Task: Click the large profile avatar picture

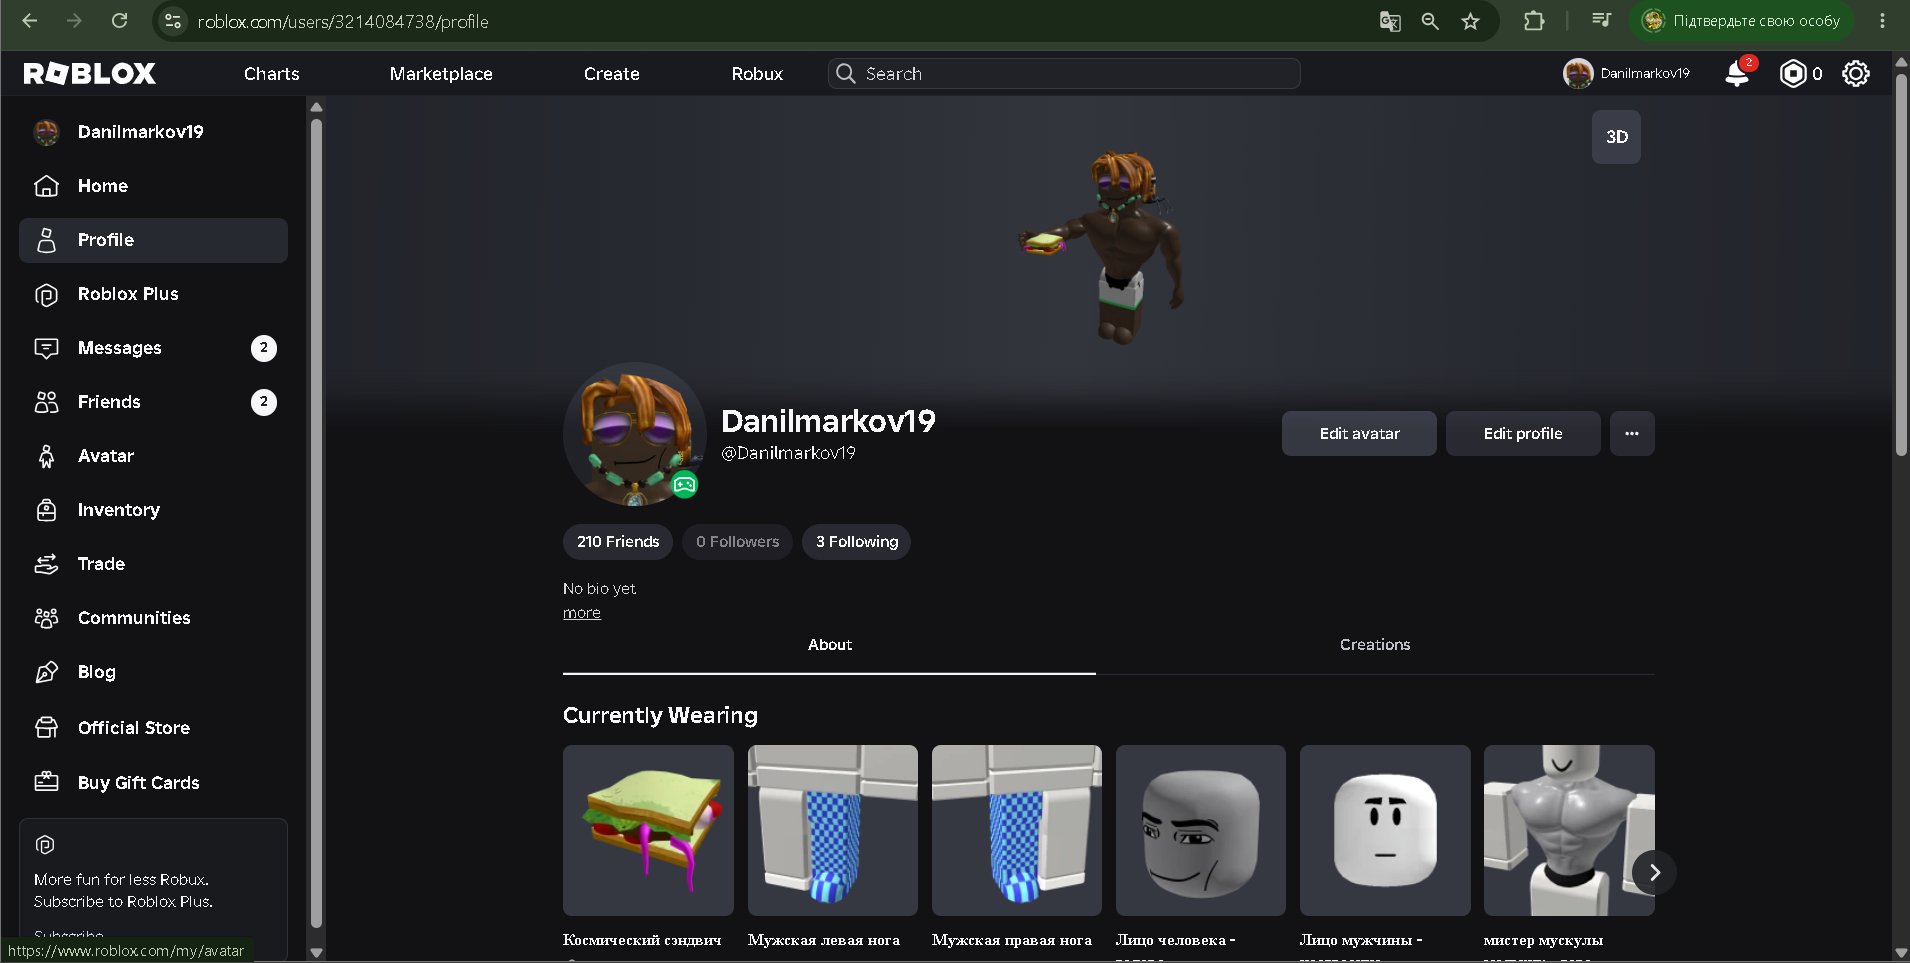Action: point(634,434)
